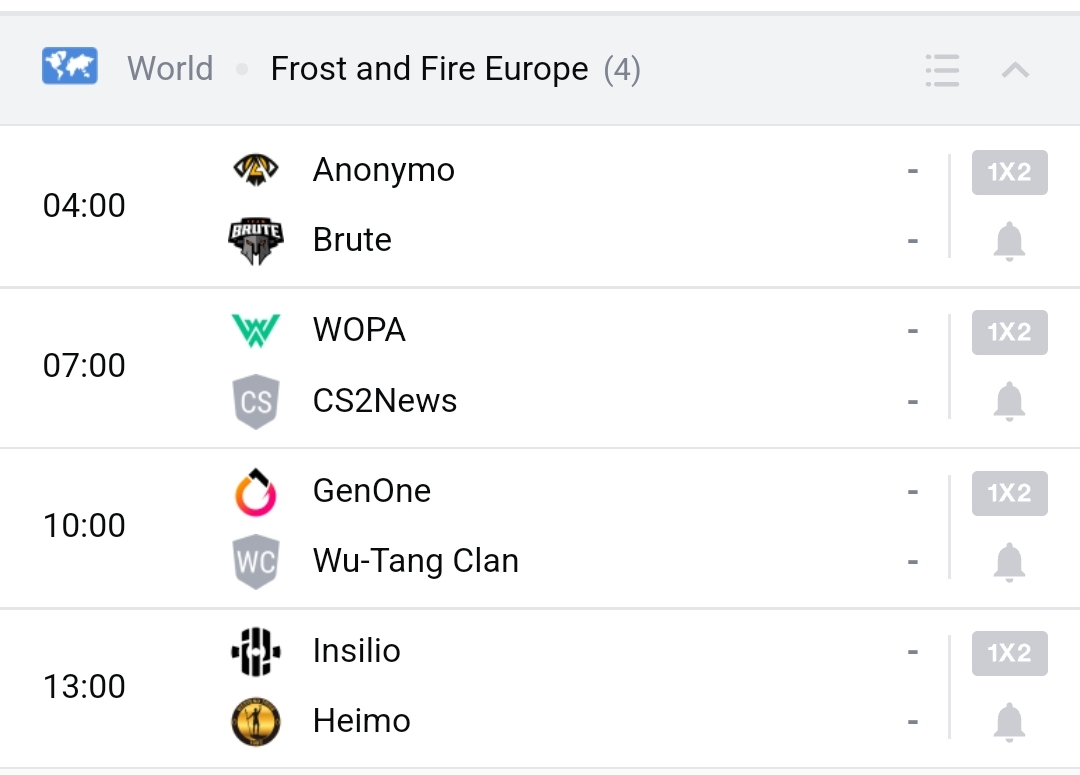The height and width of the screenshot is (775, 1080).
Task: Open the 13:00 match time row
Action: [x=84, y=687]
